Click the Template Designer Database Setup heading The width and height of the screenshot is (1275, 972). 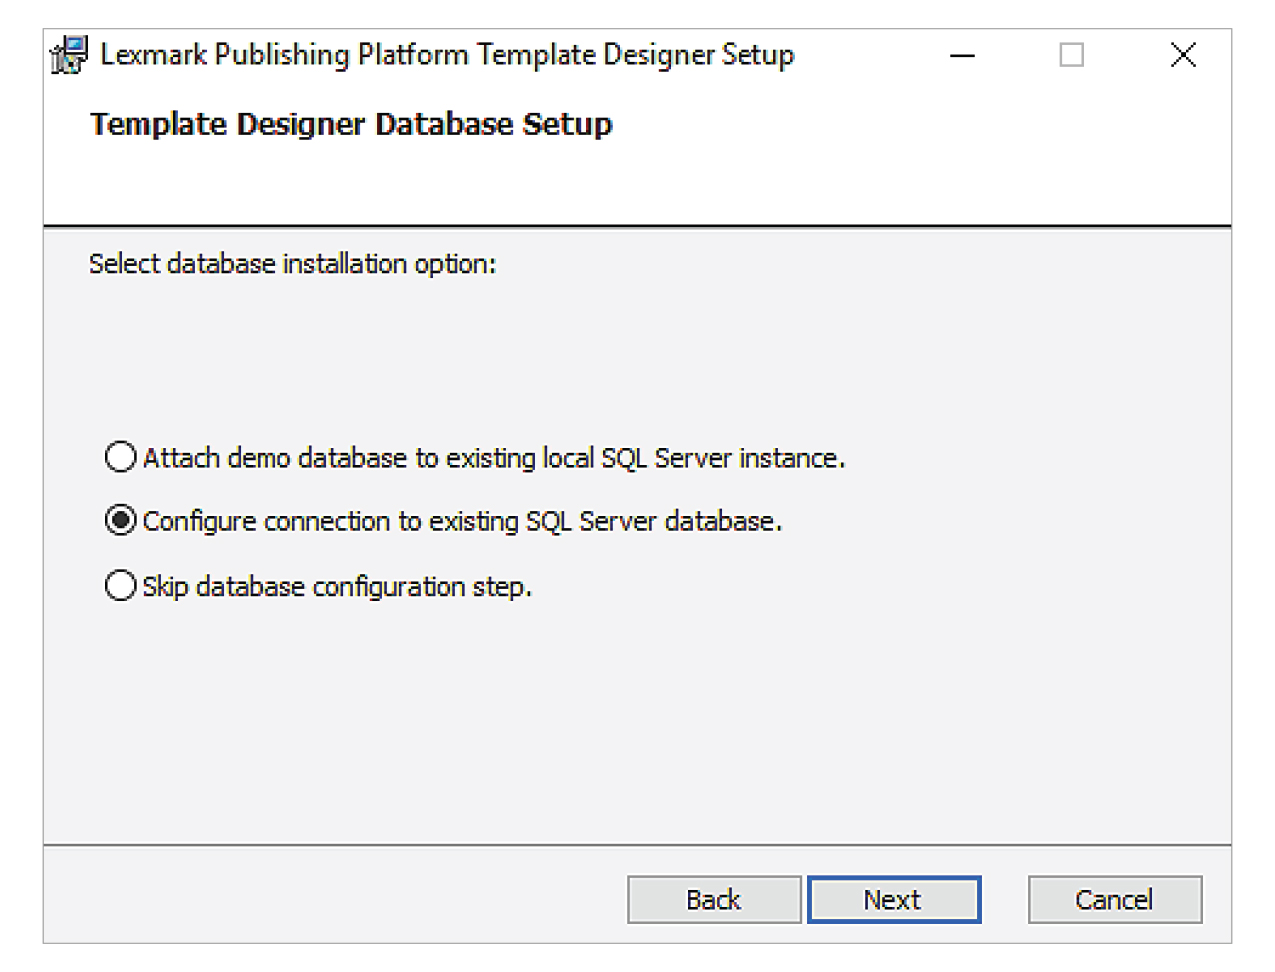351,124
